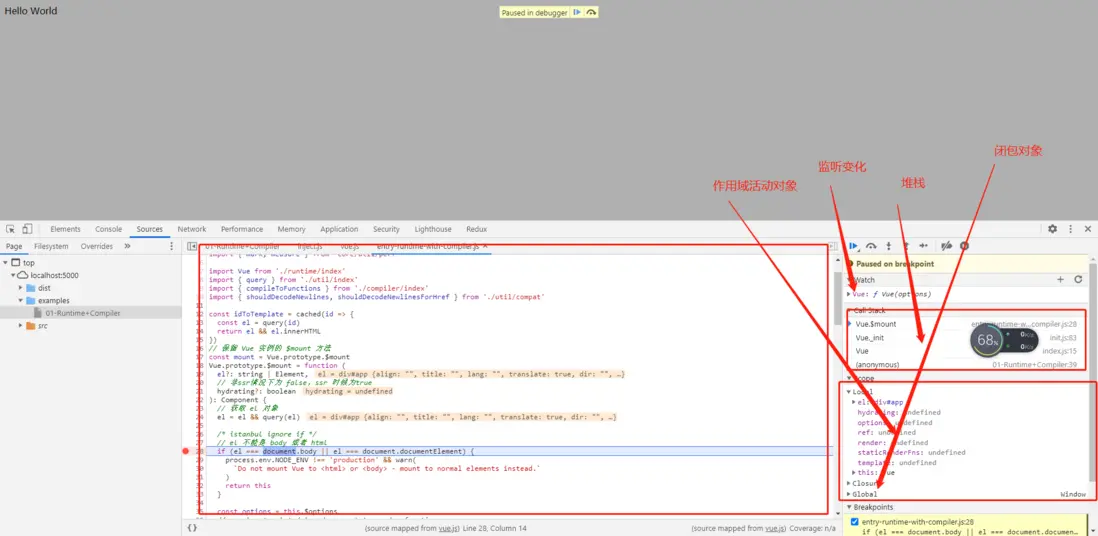
Task: Open the Performance tab
Action: pos(242,229)
